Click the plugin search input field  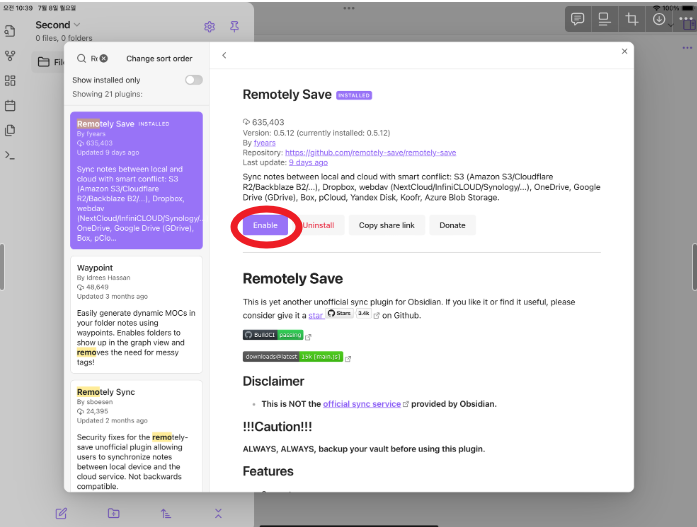tap(92, 58)
